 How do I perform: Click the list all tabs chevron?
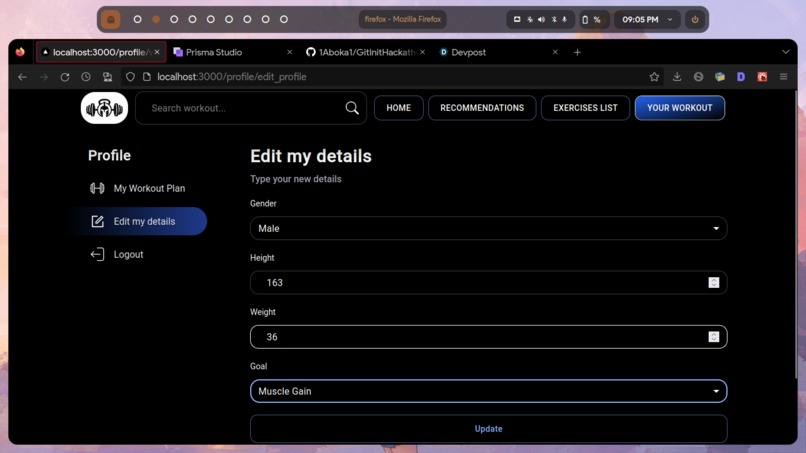[785, 52]
